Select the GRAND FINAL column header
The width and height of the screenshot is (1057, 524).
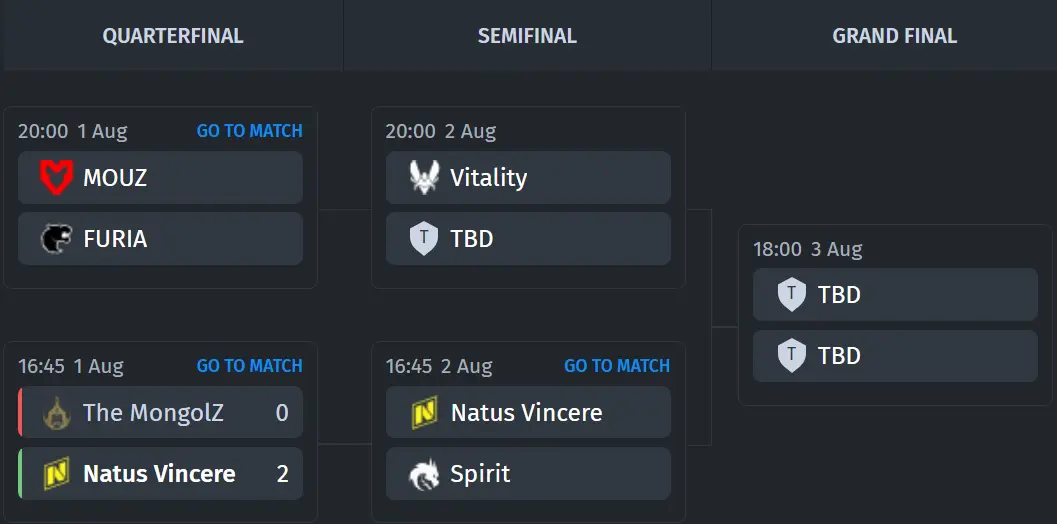click(x=895, y=36)
